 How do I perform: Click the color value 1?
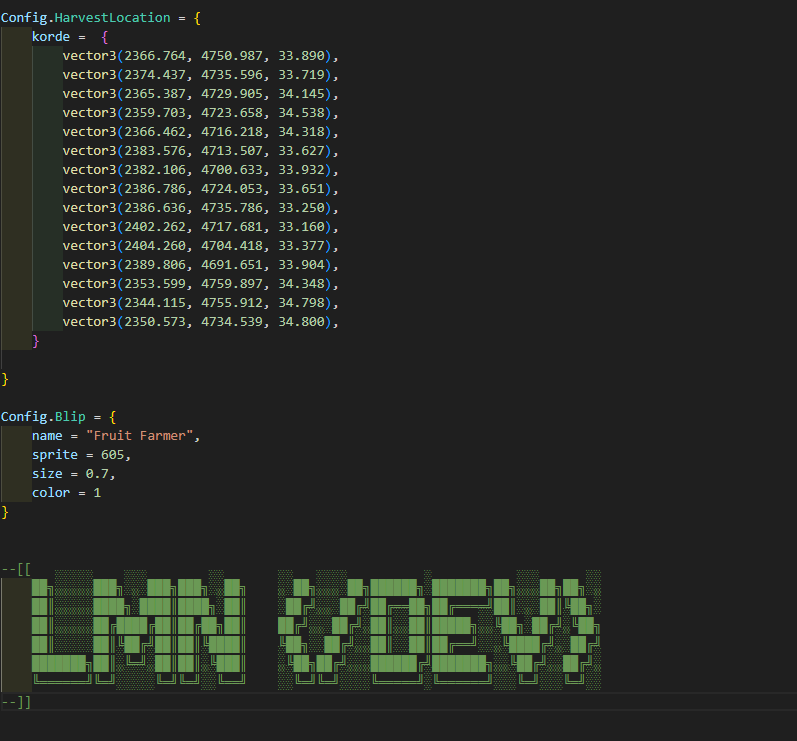click(97, 493)
